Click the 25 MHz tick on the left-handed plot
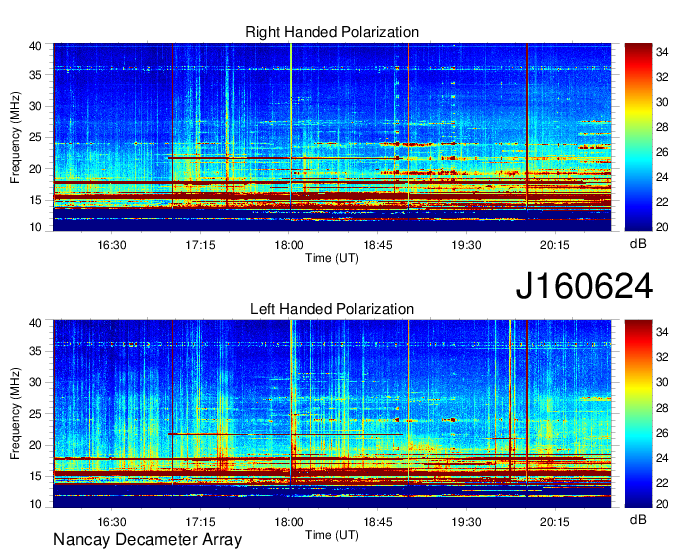The width and height of the screenshot is (680, 552). (36, 414)
